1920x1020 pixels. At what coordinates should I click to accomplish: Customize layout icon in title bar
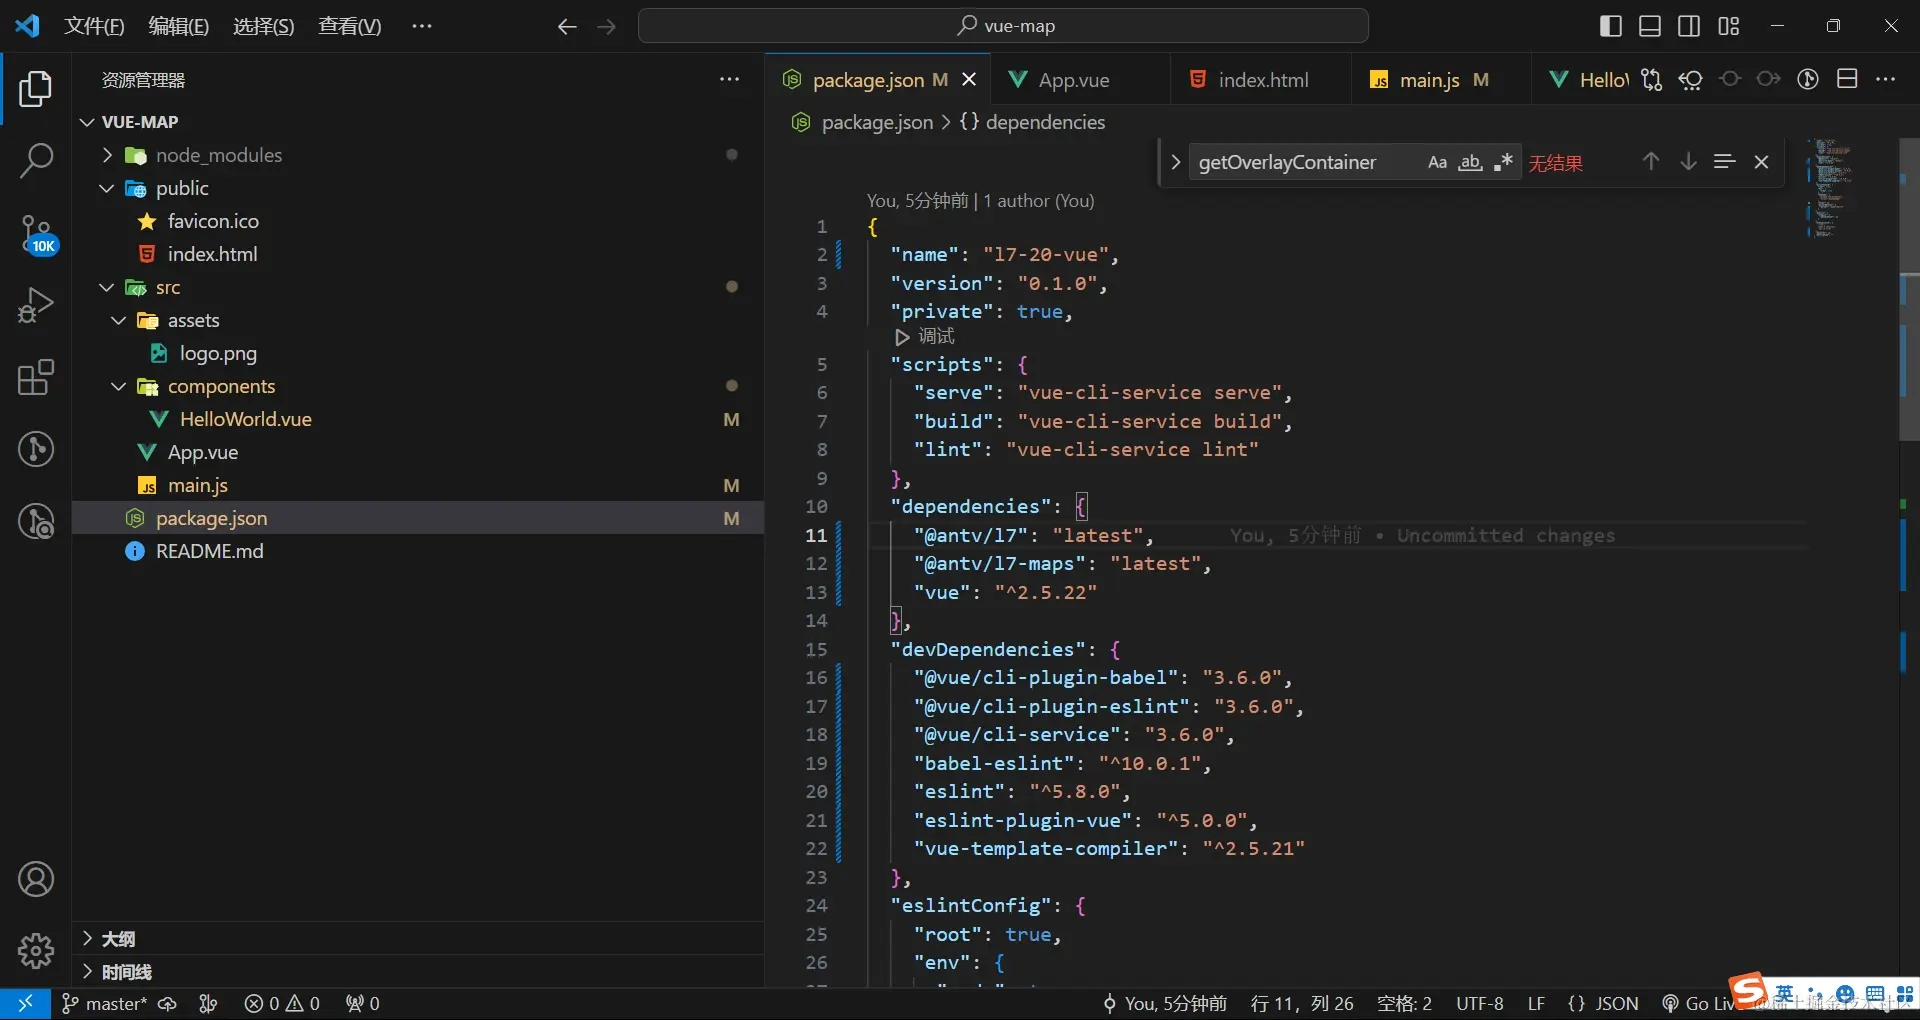(x=1729, y=26)
